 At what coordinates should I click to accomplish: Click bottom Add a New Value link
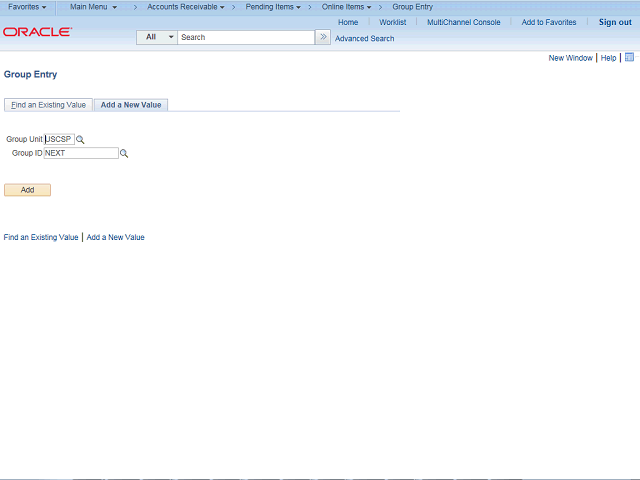[116, 237]
